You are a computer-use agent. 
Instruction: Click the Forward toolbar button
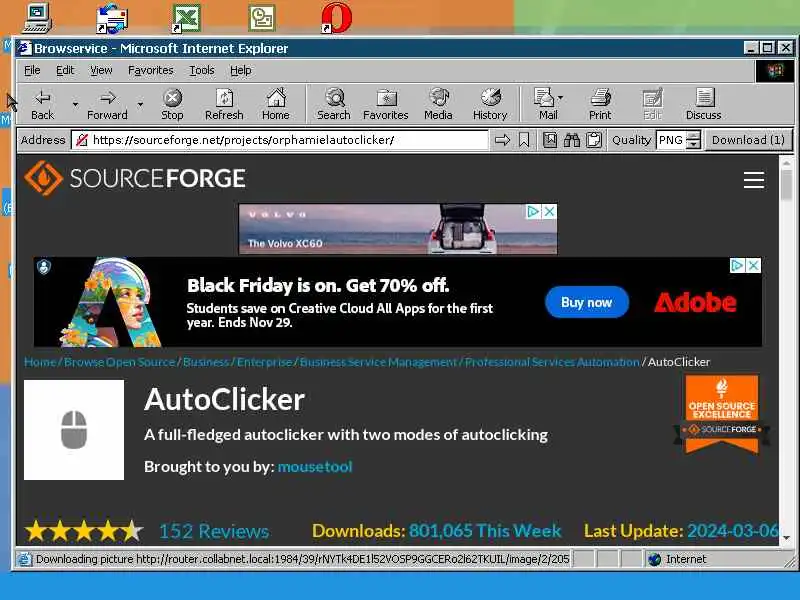(107, 105)
